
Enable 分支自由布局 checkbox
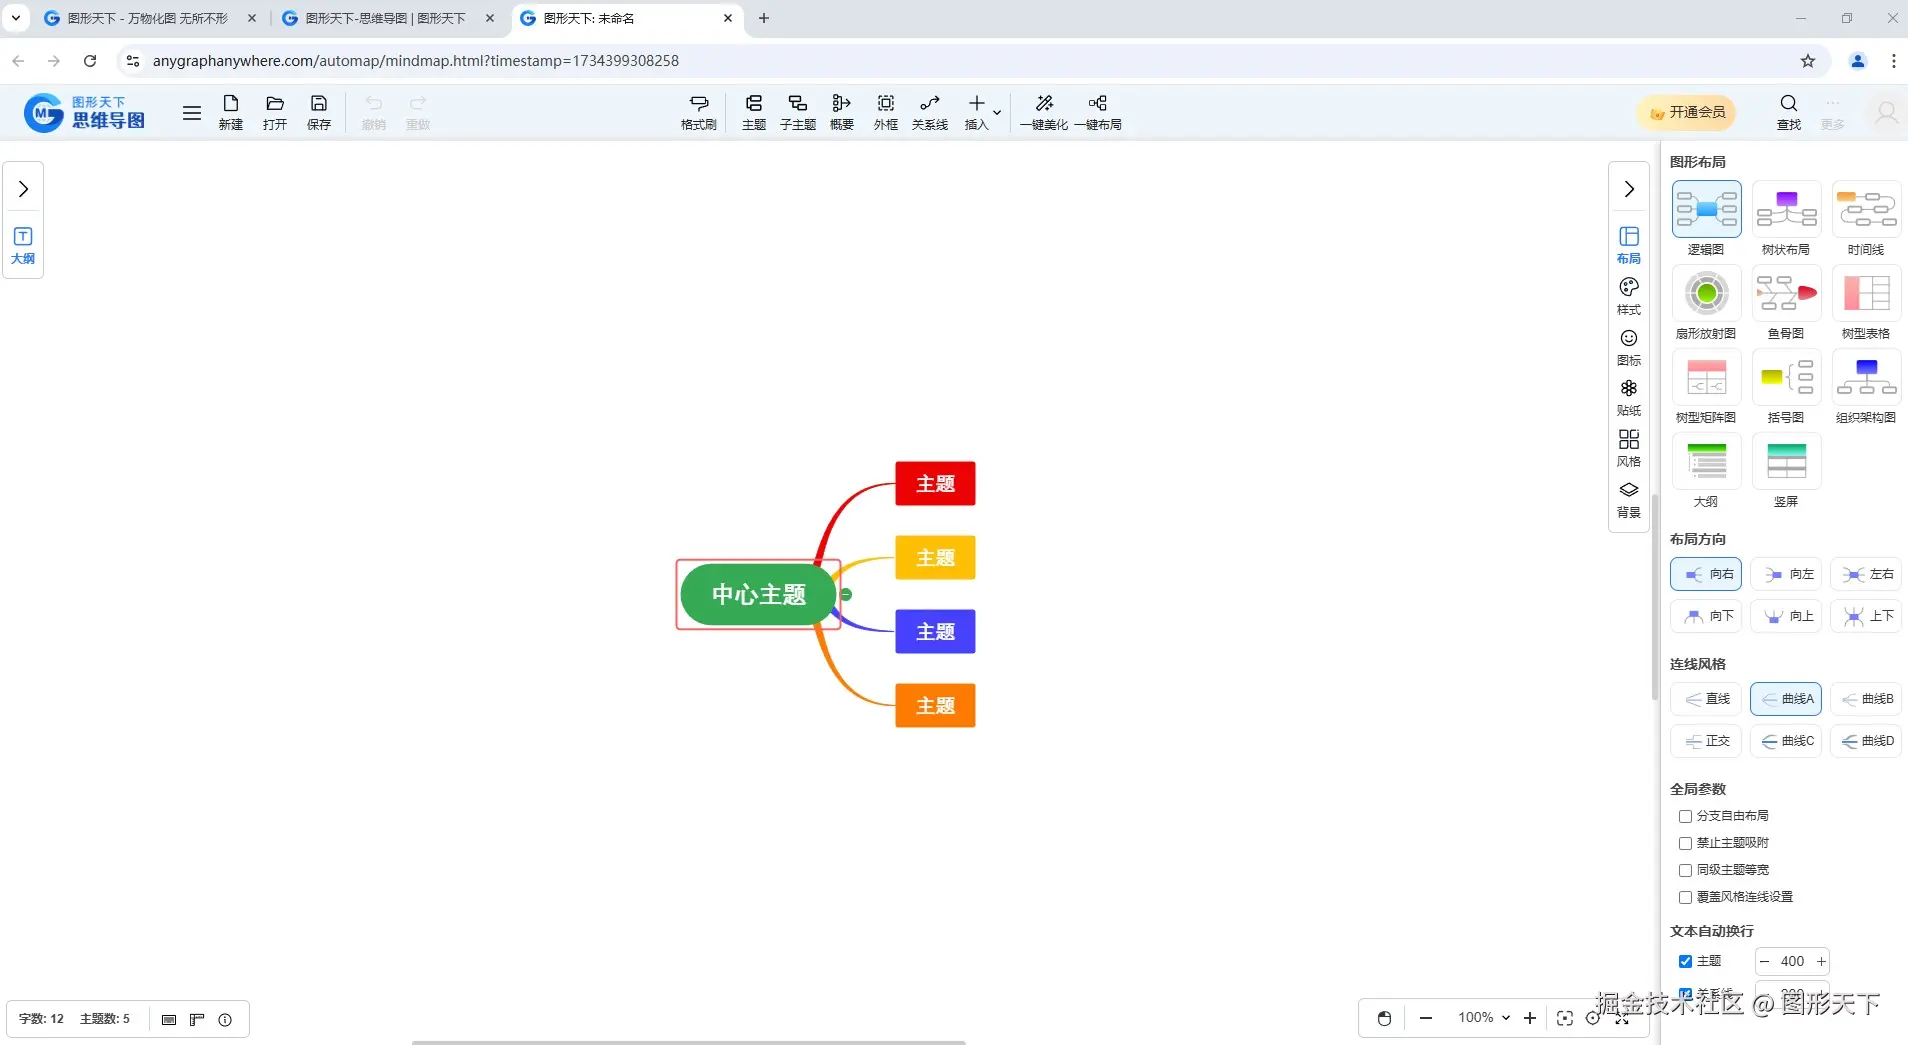(x=1685, y=816)
